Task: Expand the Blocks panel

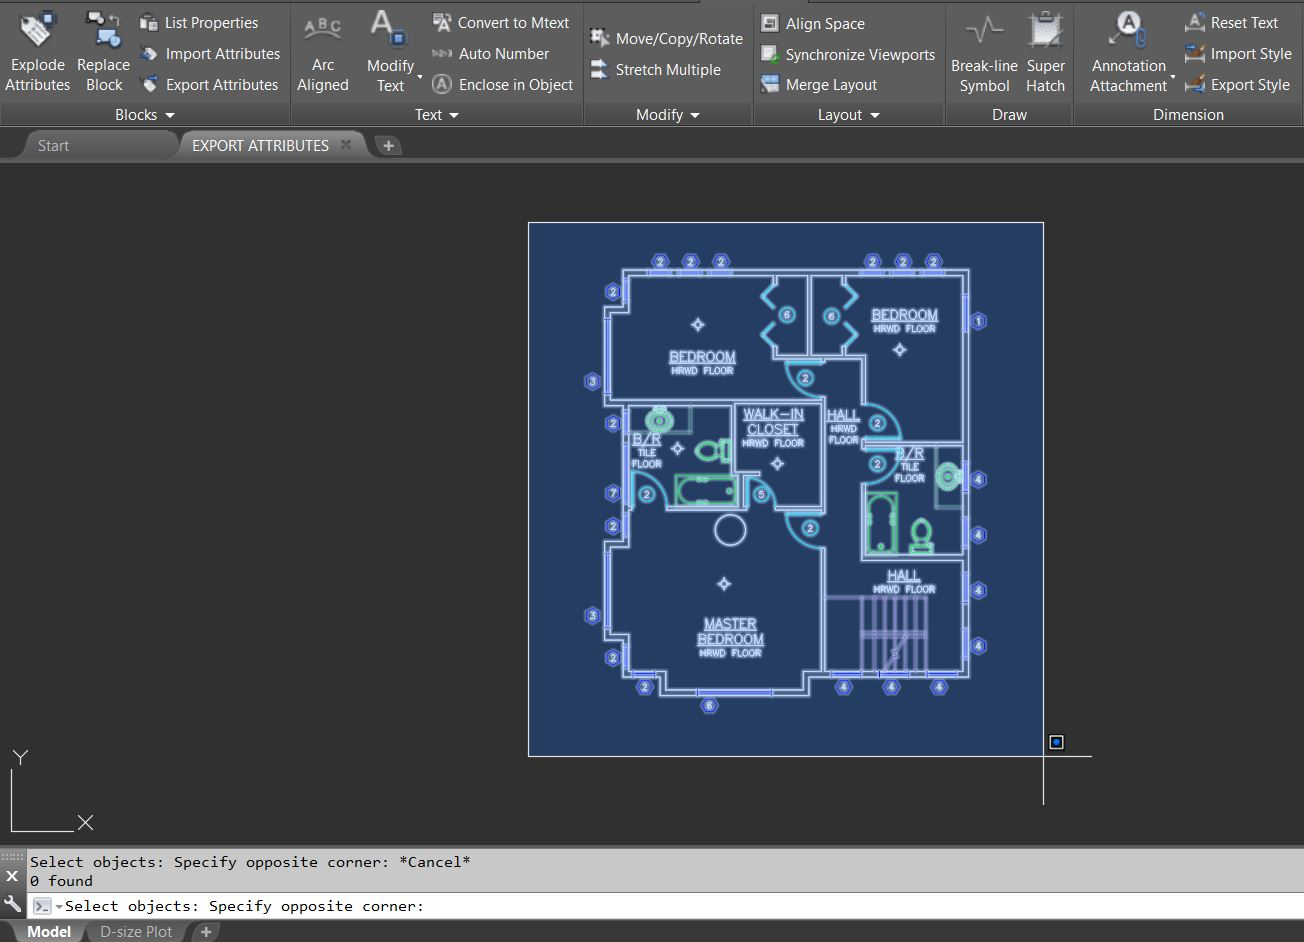Action: (145, 115)
